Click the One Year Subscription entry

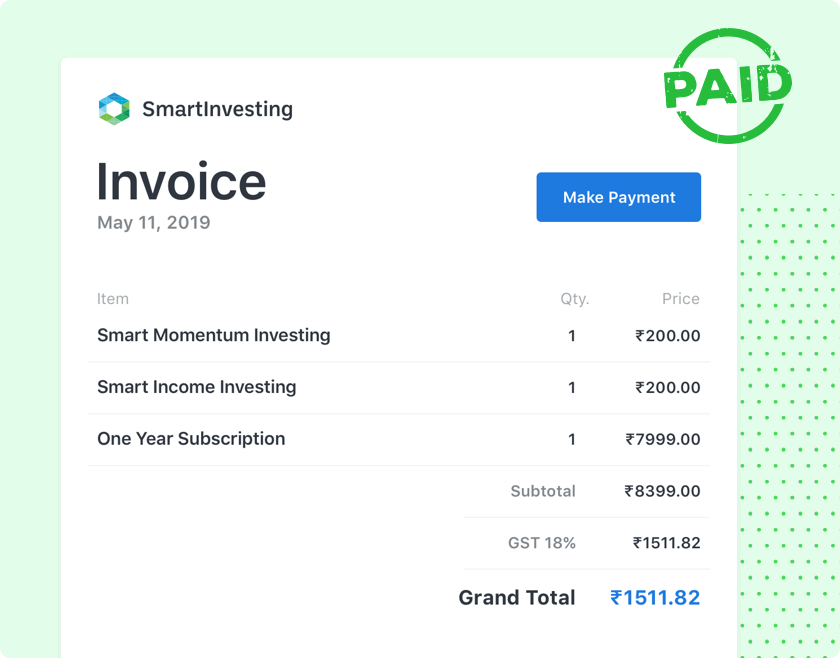point(190,439)
